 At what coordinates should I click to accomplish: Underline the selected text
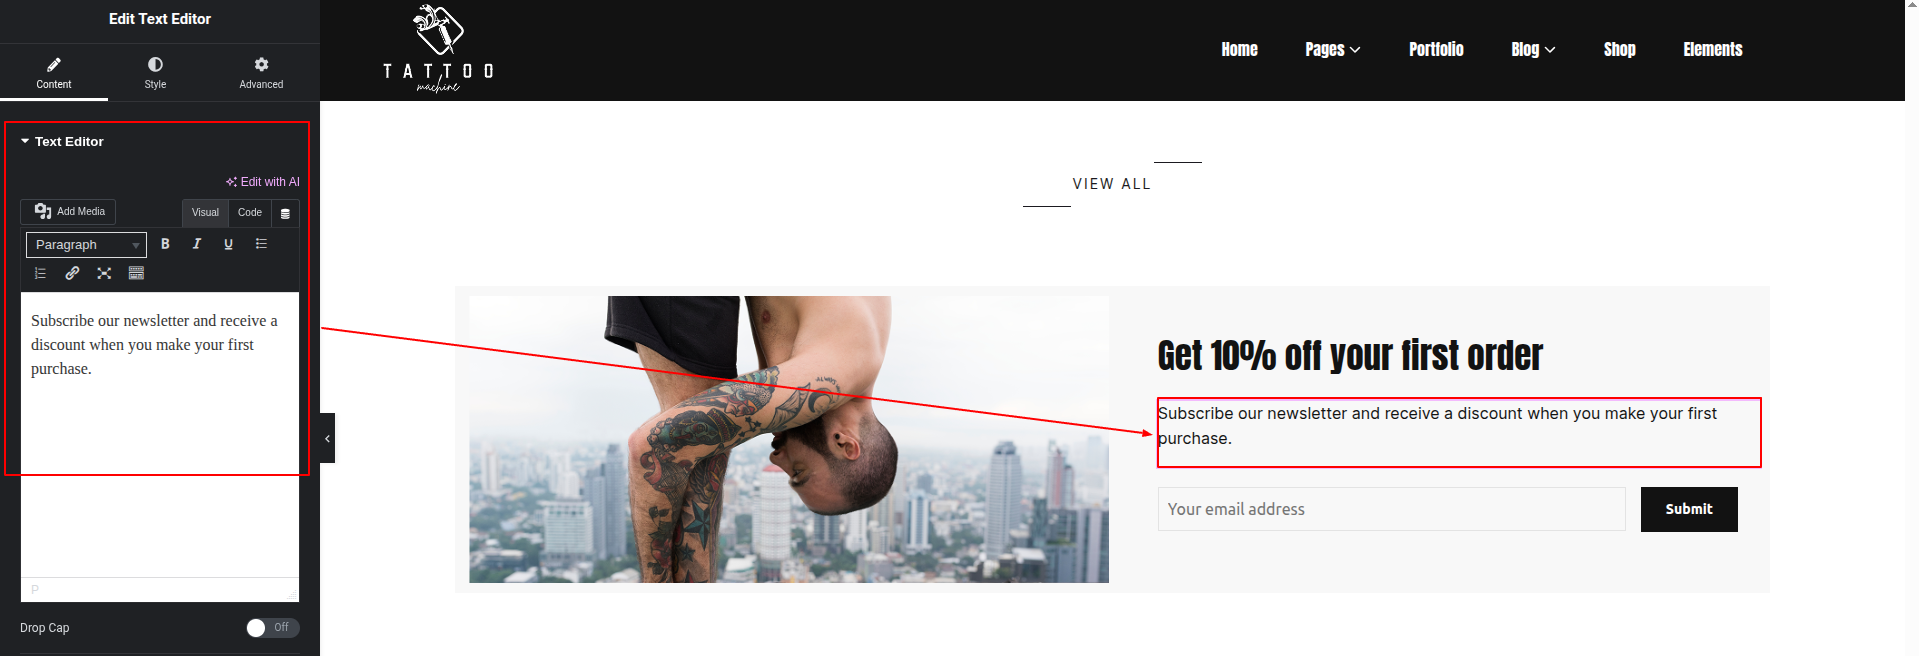pos(229,244)
